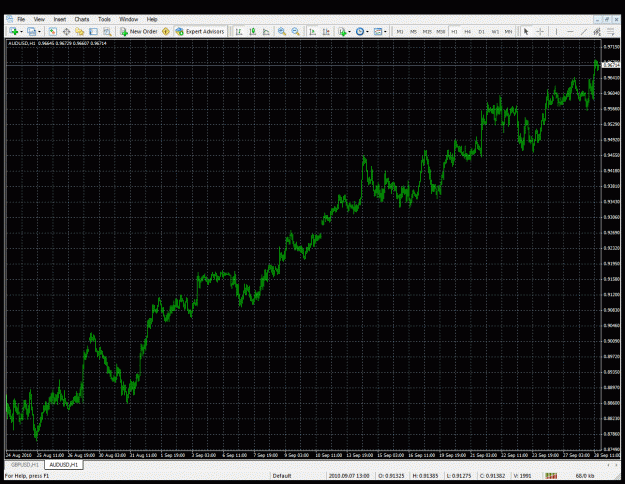Set timeframe to D1
The height and width of the screenshot is (484, 625).
(x=482, y=31)
